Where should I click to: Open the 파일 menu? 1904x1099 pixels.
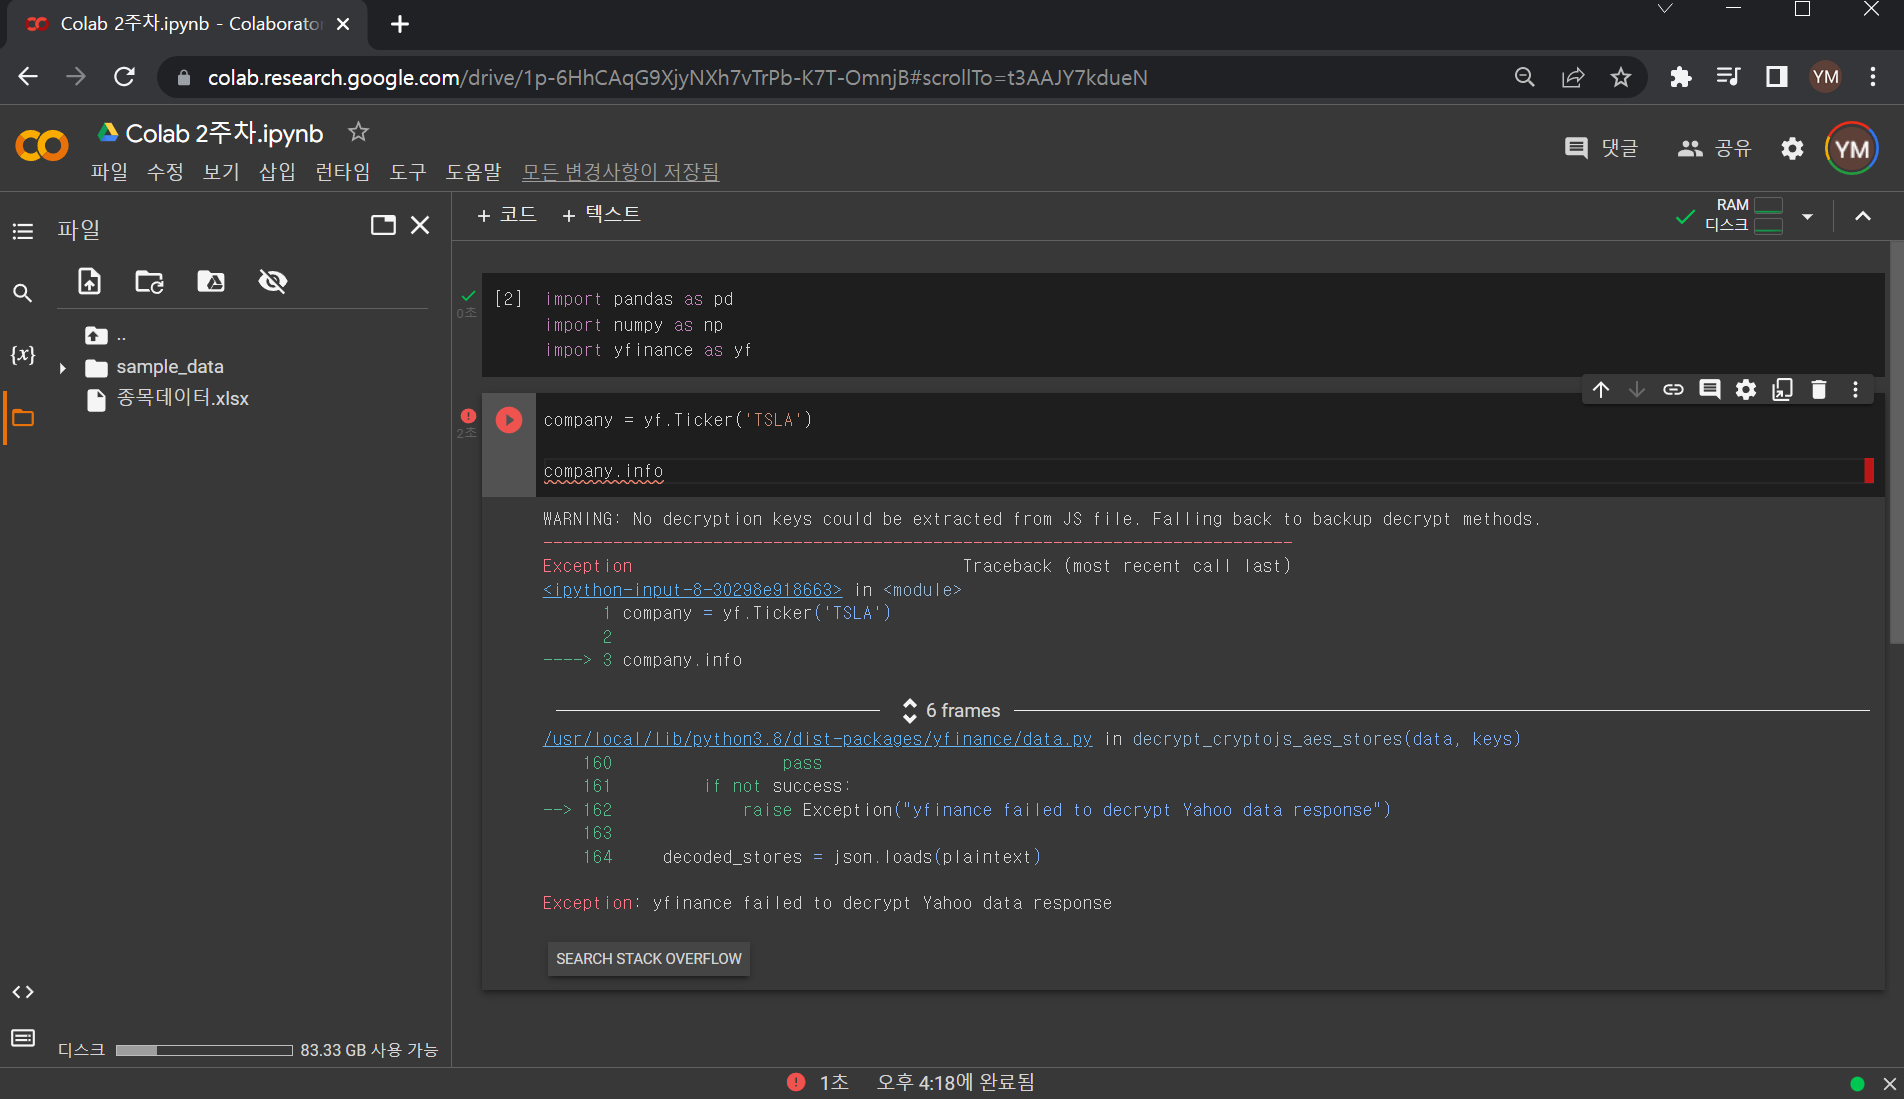point(109,172)
